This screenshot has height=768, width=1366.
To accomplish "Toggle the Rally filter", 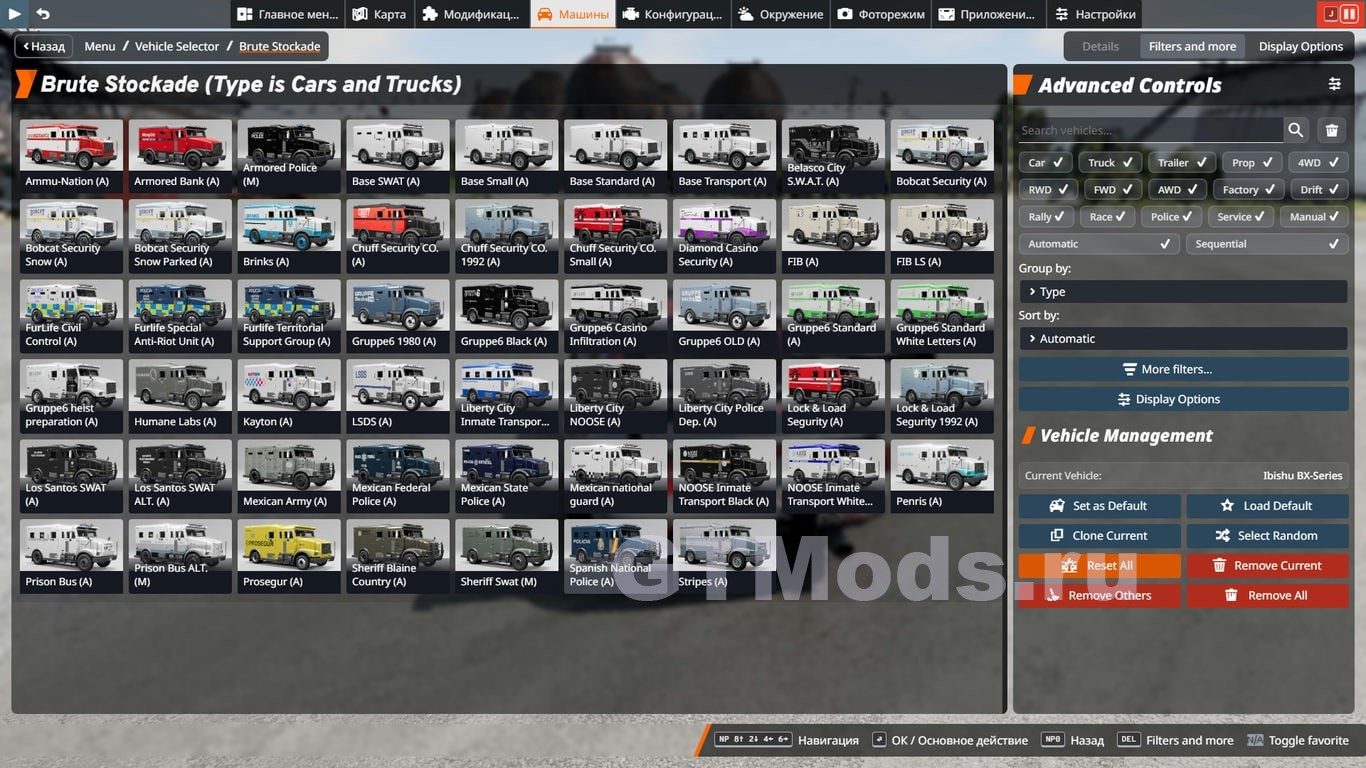I will [1046, 216].
